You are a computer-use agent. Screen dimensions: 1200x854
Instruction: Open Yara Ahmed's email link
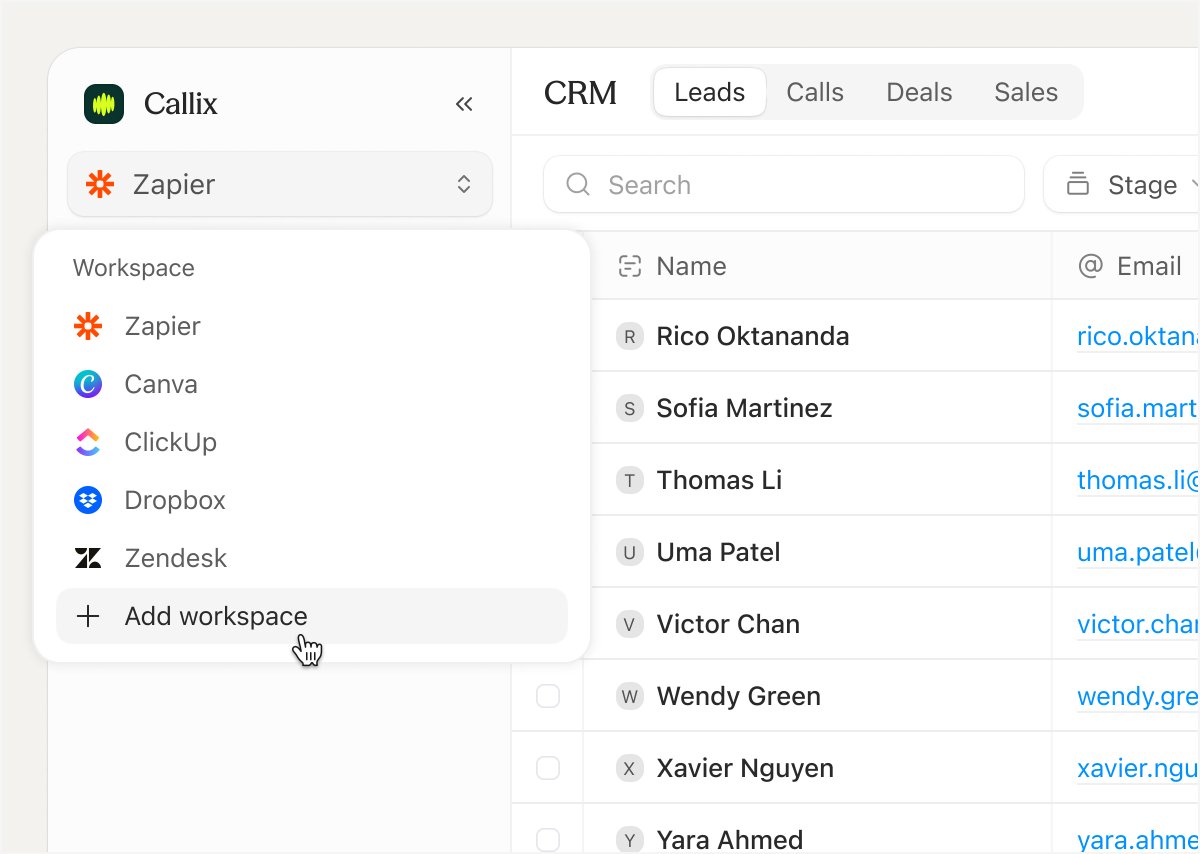1138,840
